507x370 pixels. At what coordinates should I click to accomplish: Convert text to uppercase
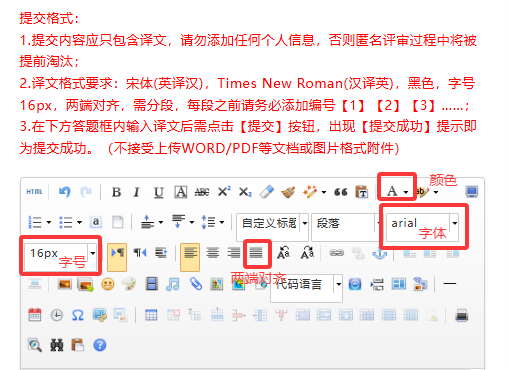click(x=284, y=253)
